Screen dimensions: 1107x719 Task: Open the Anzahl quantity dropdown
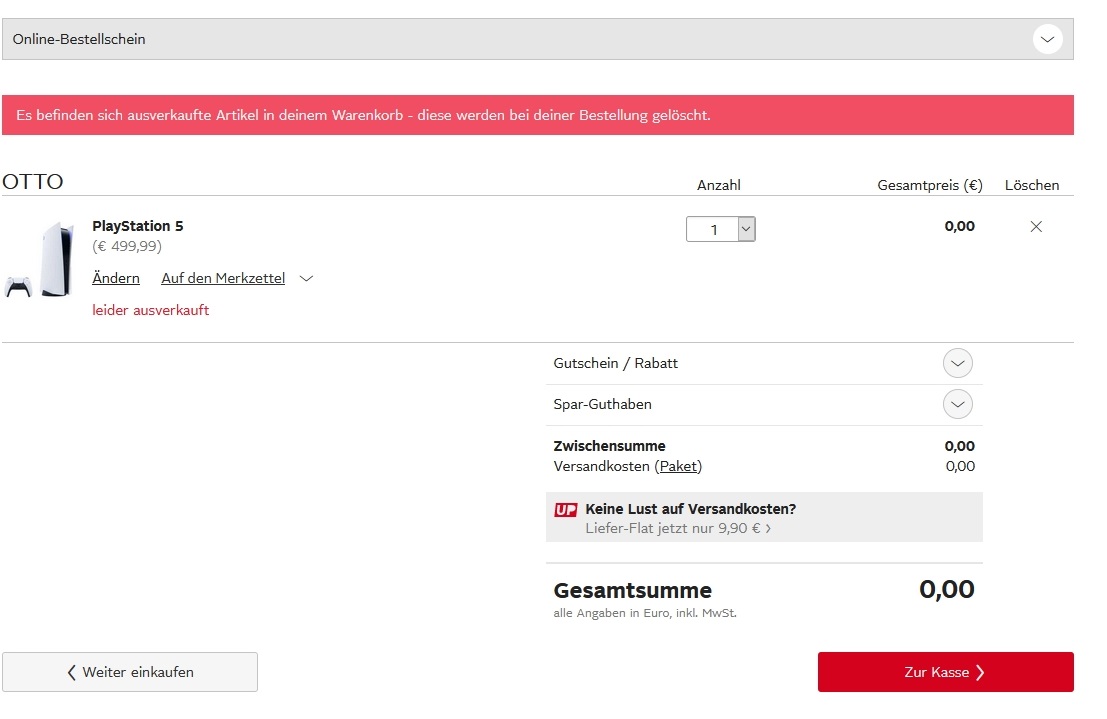point(721,229)
